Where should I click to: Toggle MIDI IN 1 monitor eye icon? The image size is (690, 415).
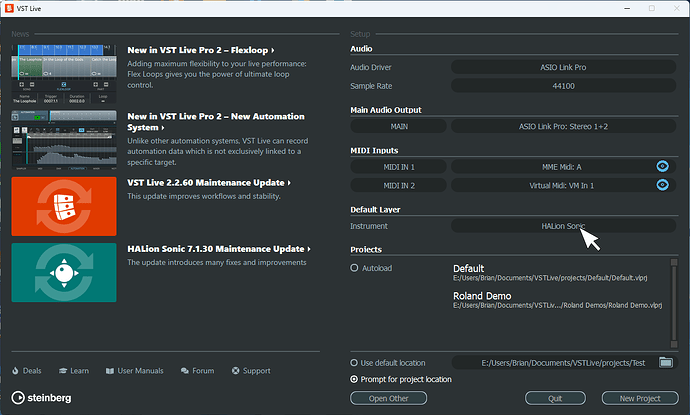click(x=662, y=167)
